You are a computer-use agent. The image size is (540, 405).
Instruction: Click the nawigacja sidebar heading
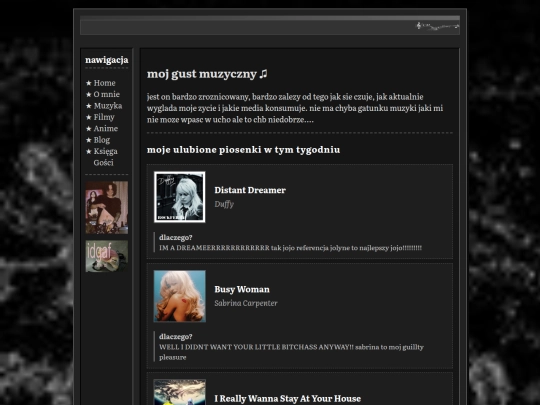click(107, 60)
